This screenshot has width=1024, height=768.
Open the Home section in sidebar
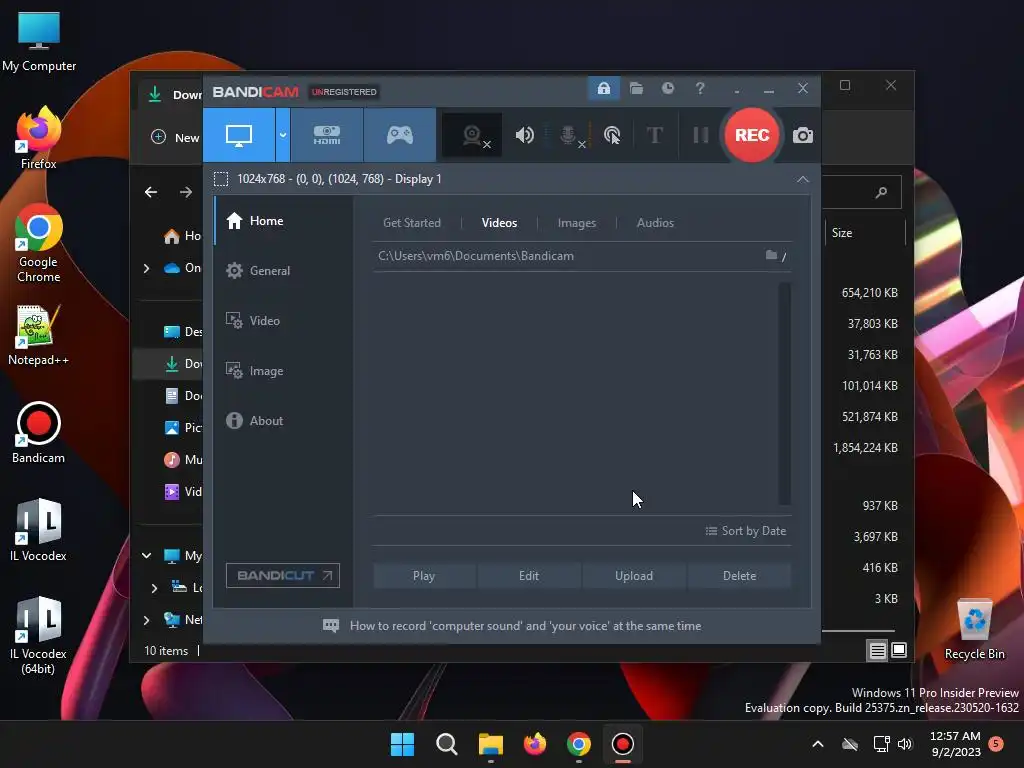tap(283, 221)
